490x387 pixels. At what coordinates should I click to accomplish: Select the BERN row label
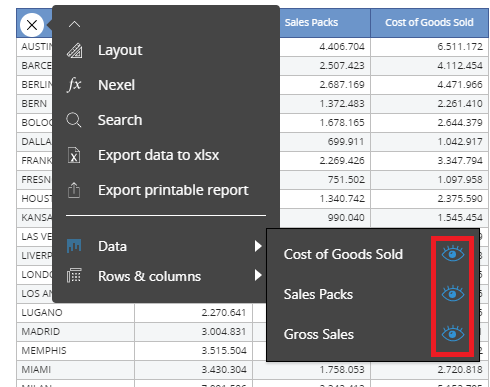(x=34, y=104)
